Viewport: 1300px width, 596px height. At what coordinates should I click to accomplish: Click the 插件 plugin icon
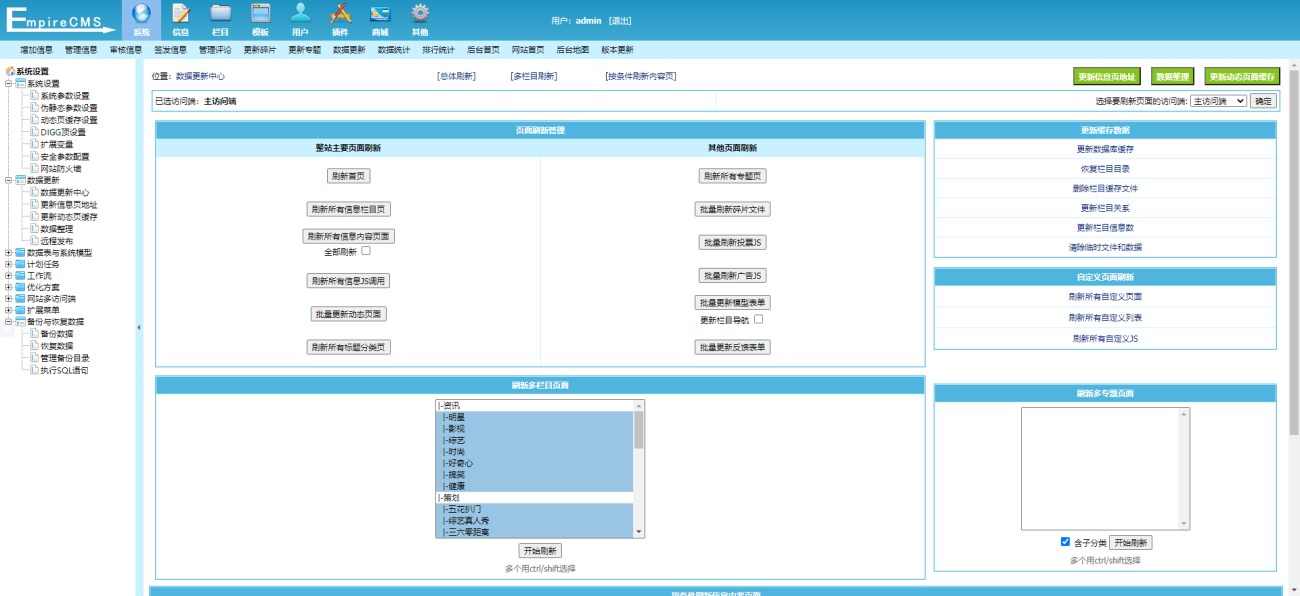click(x=340, y=14)
